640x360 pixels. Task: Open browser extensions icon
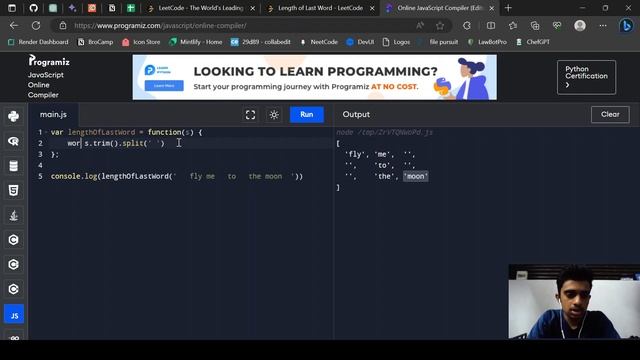tap(467, 26)
